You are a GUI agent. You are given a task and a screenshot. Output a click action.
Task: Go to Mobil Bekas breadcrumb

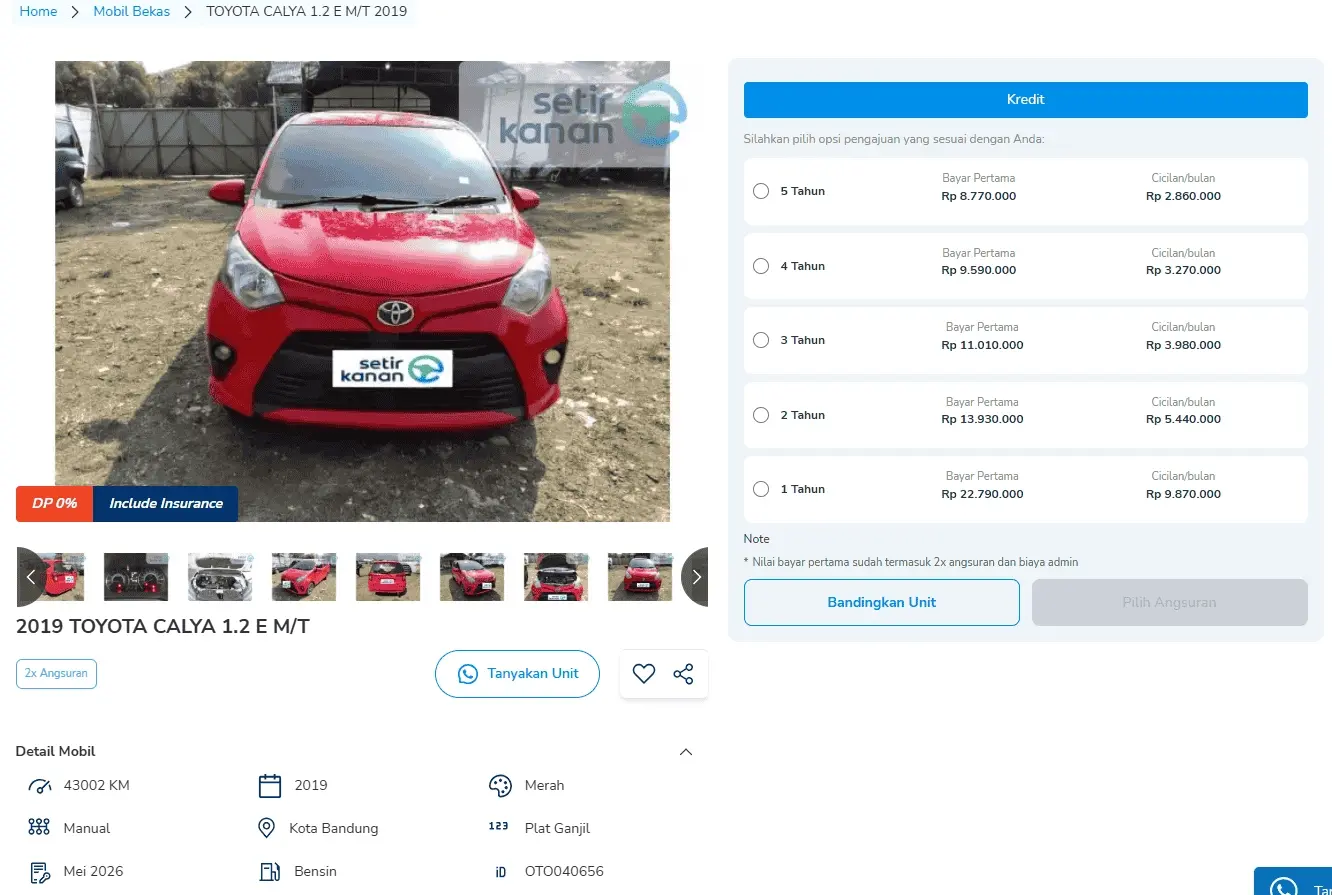pyautogui.click(x=132, y=12)
